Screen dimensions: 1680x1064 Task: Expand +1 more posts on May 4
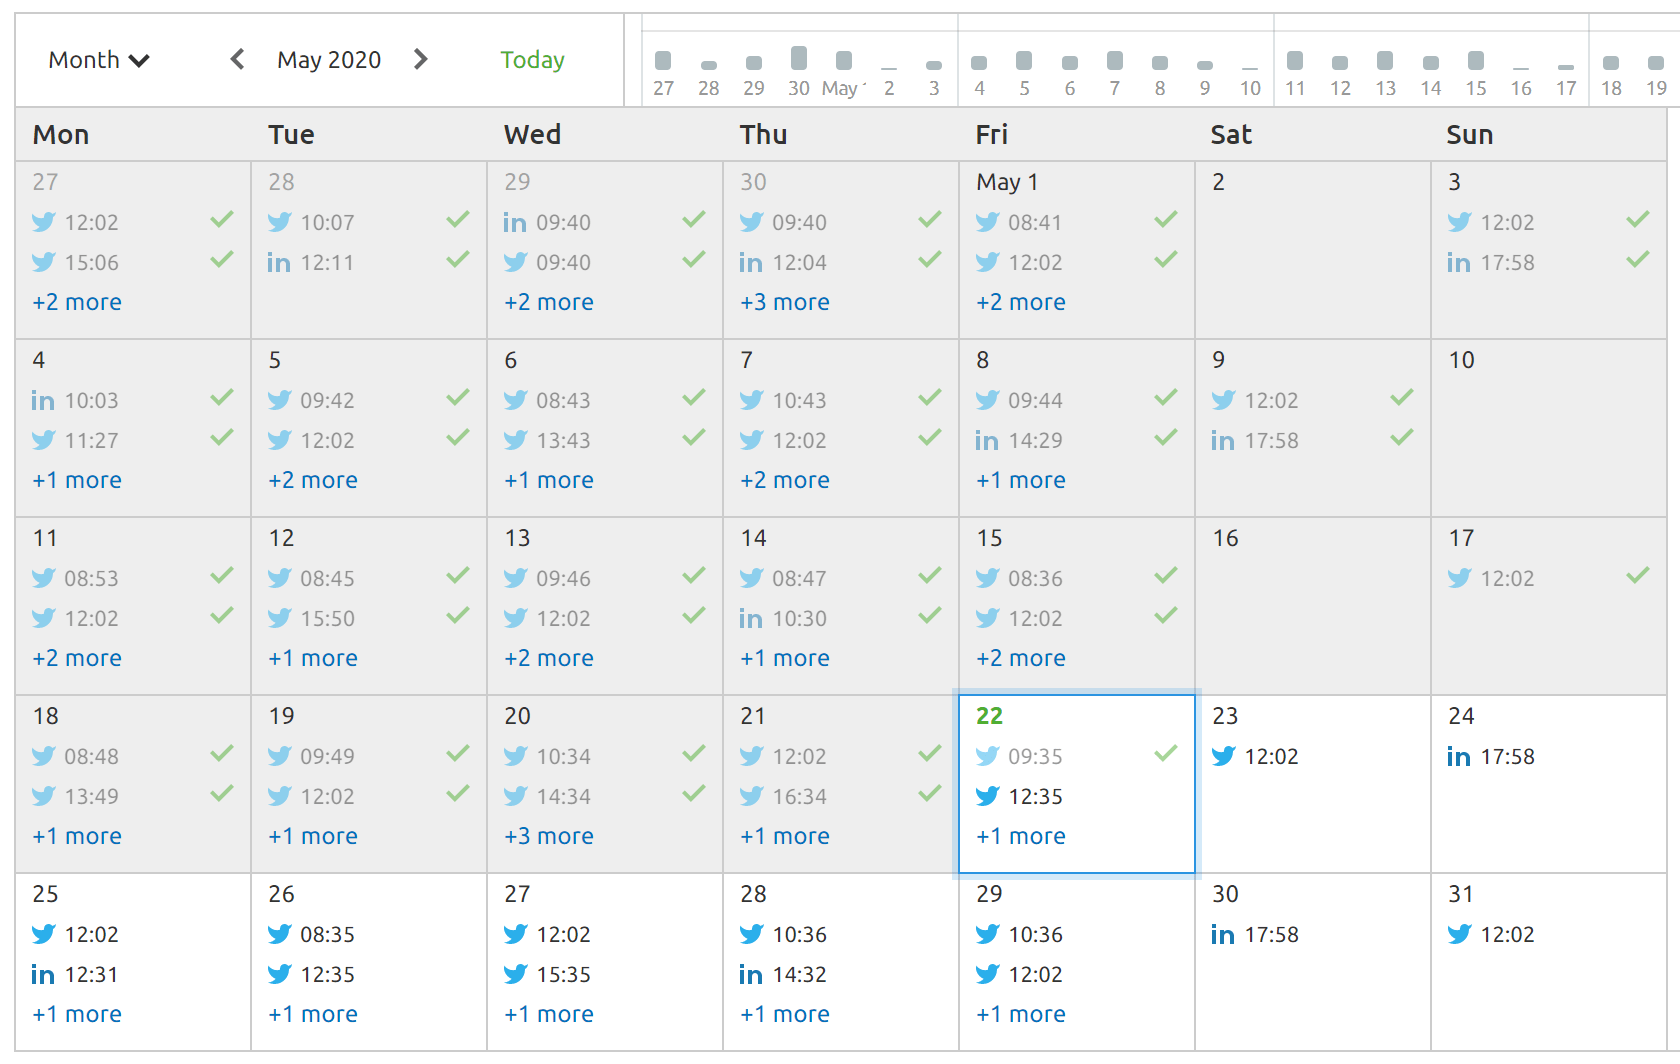77,480
